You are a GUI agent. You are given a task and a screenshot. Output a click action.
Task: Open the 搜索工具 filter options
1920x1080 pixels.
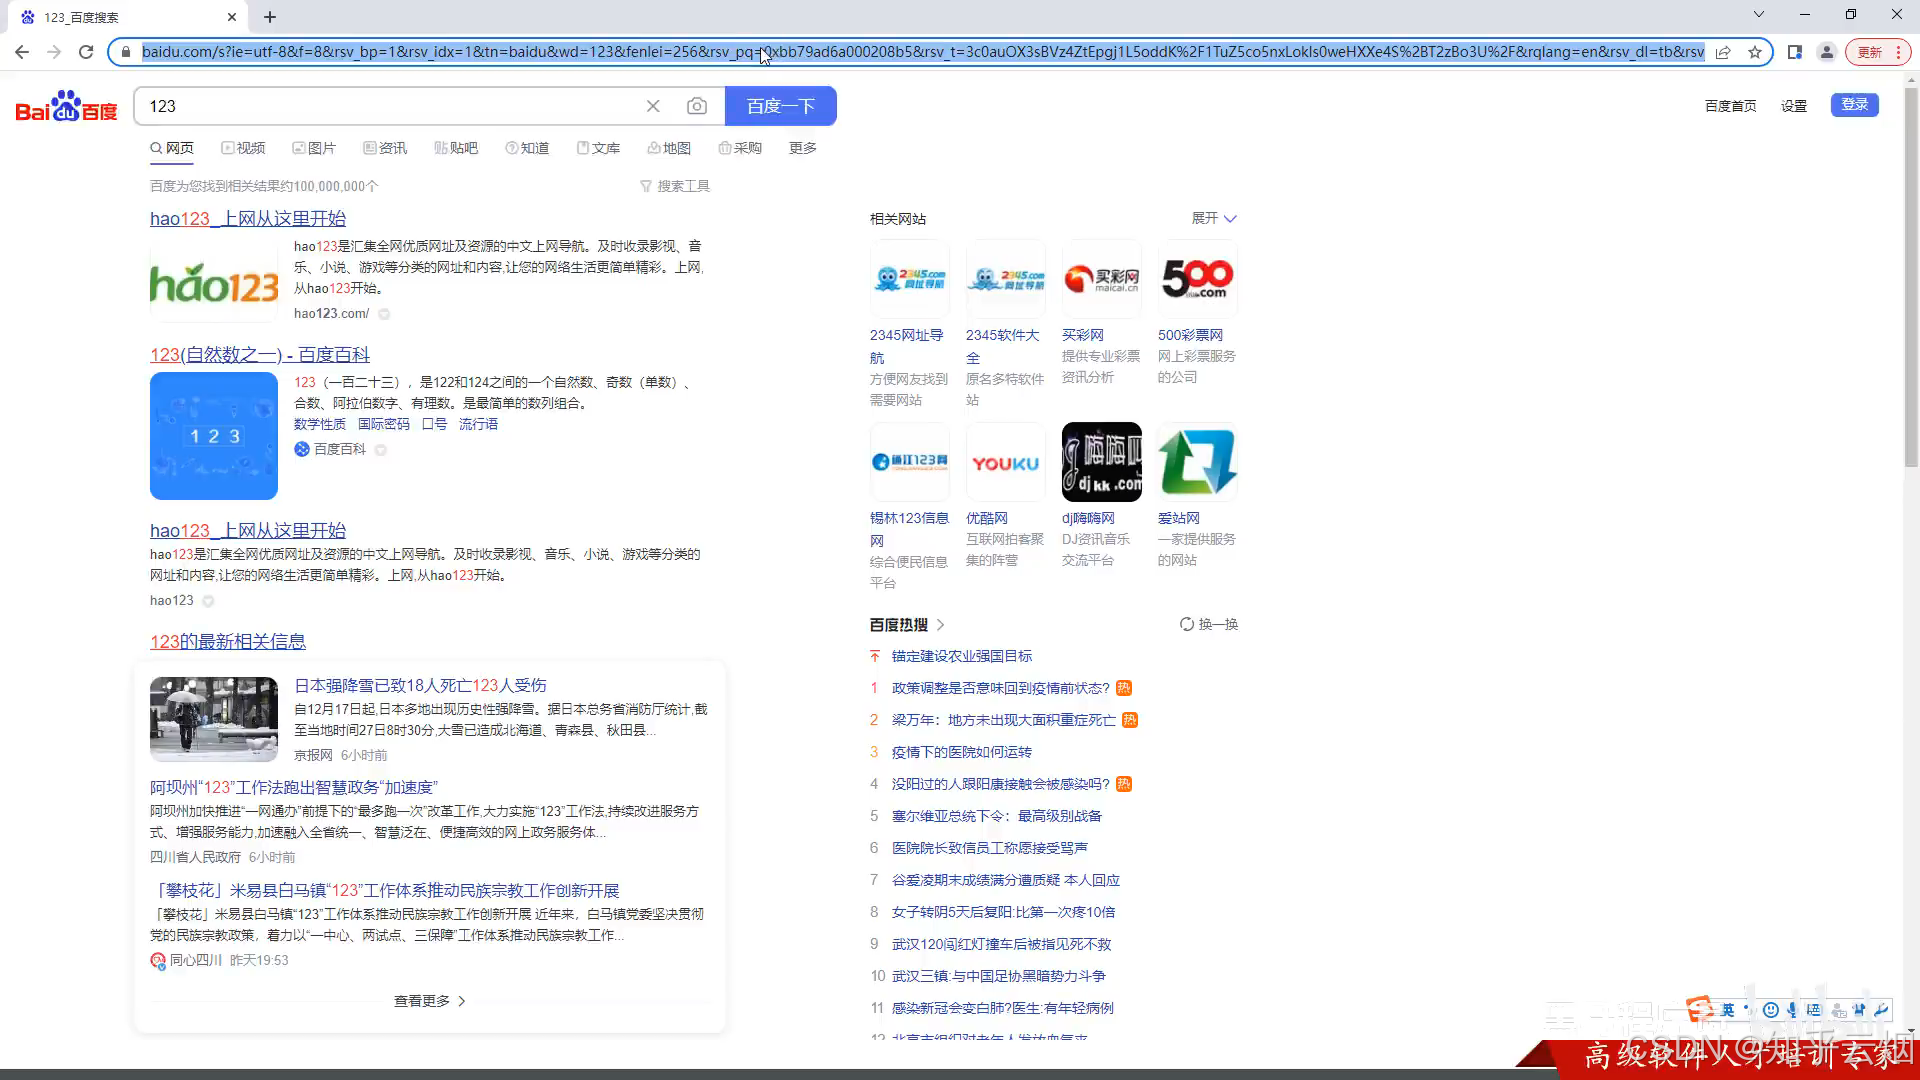coord(675,186)
